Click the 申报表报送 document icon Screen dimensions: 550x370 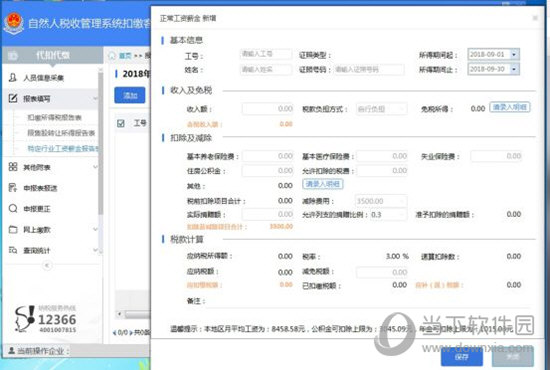[x=13, y=188]
